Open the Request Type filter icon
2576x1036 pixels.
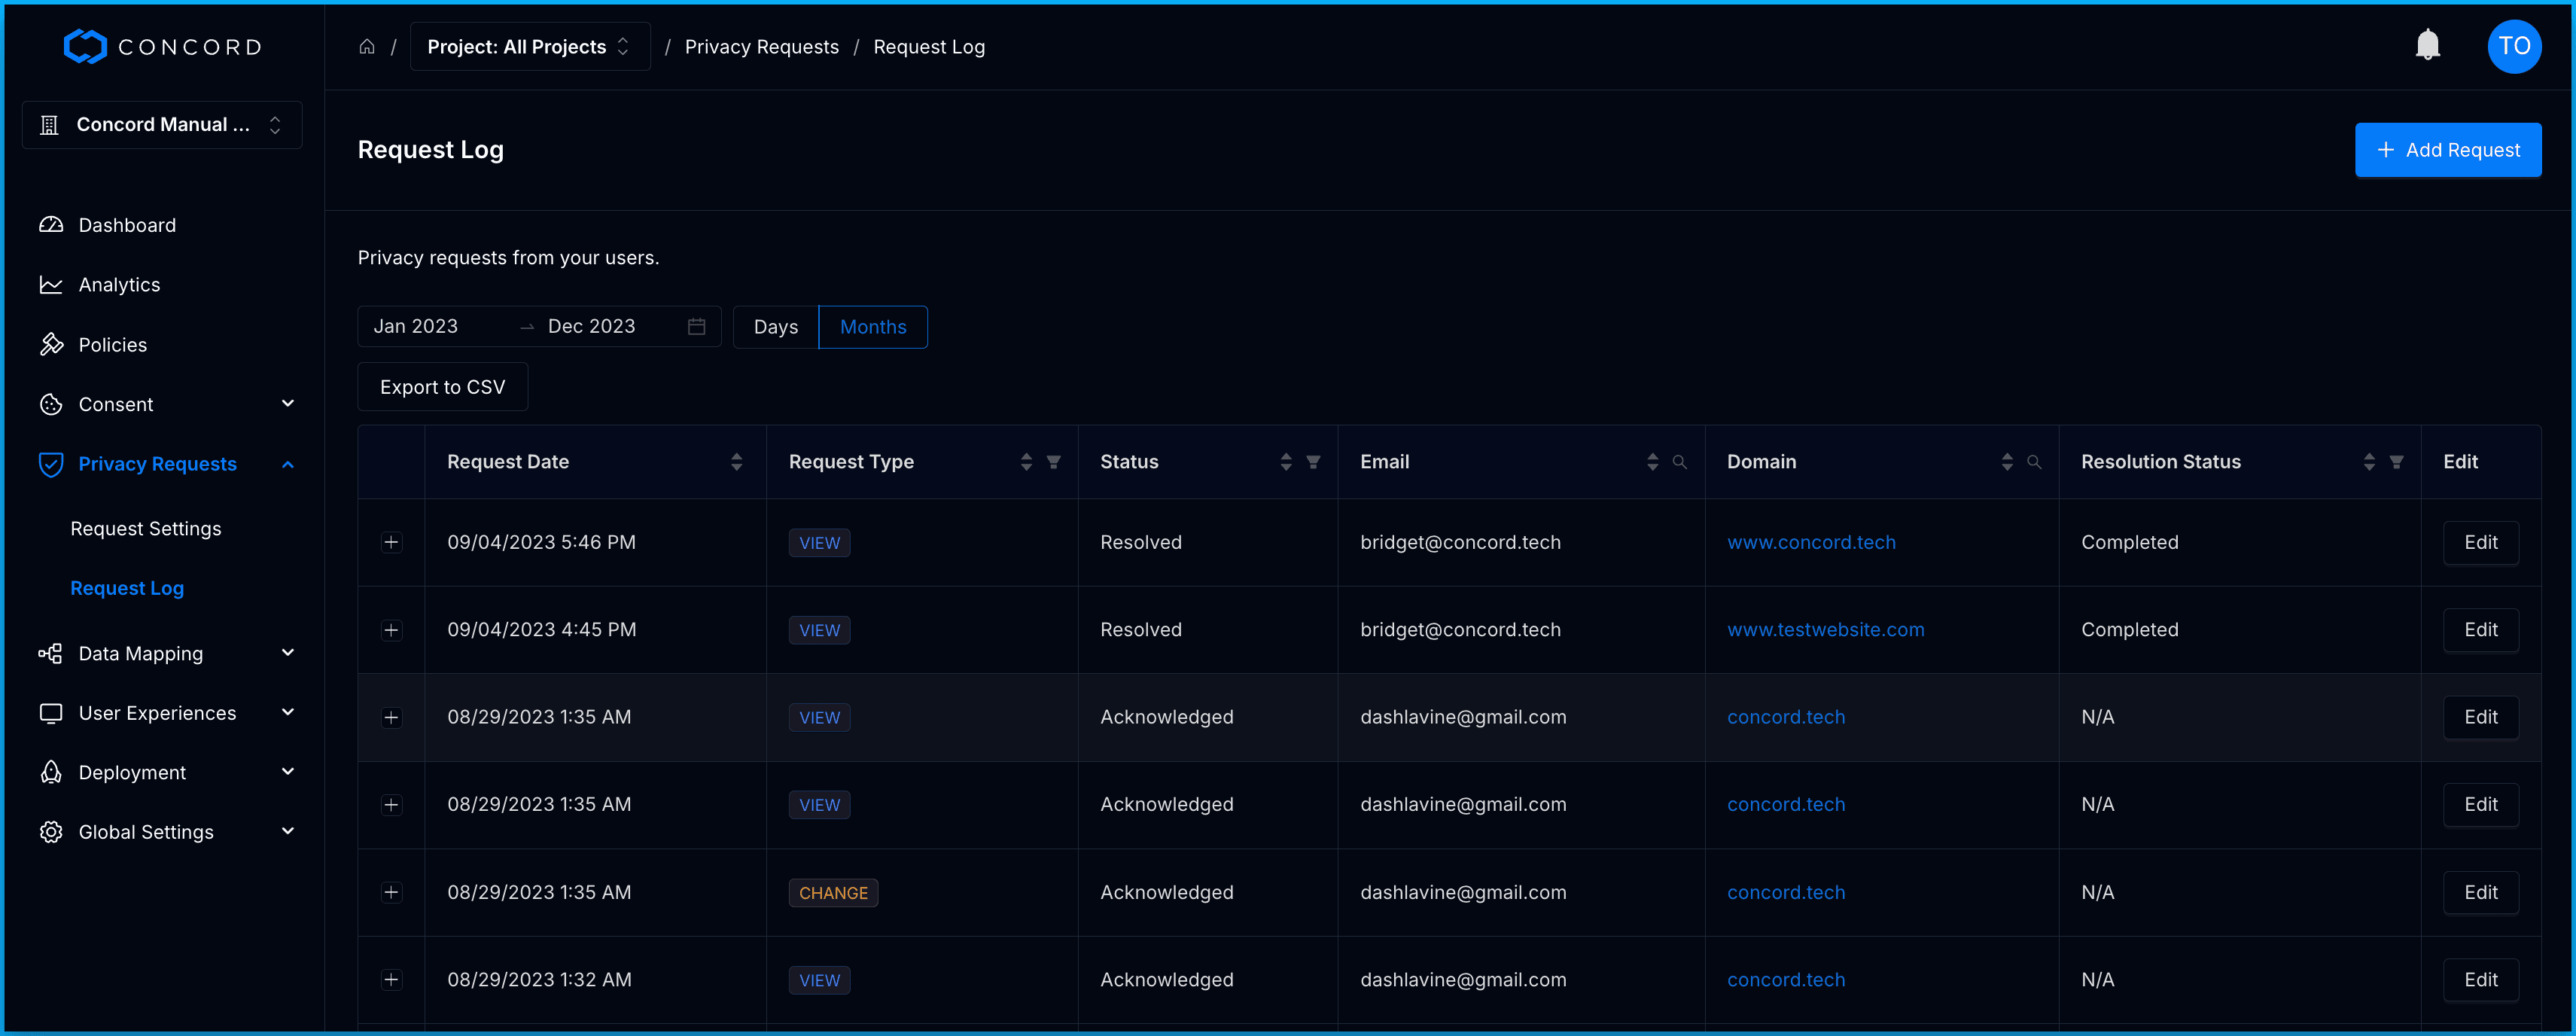1053,462
